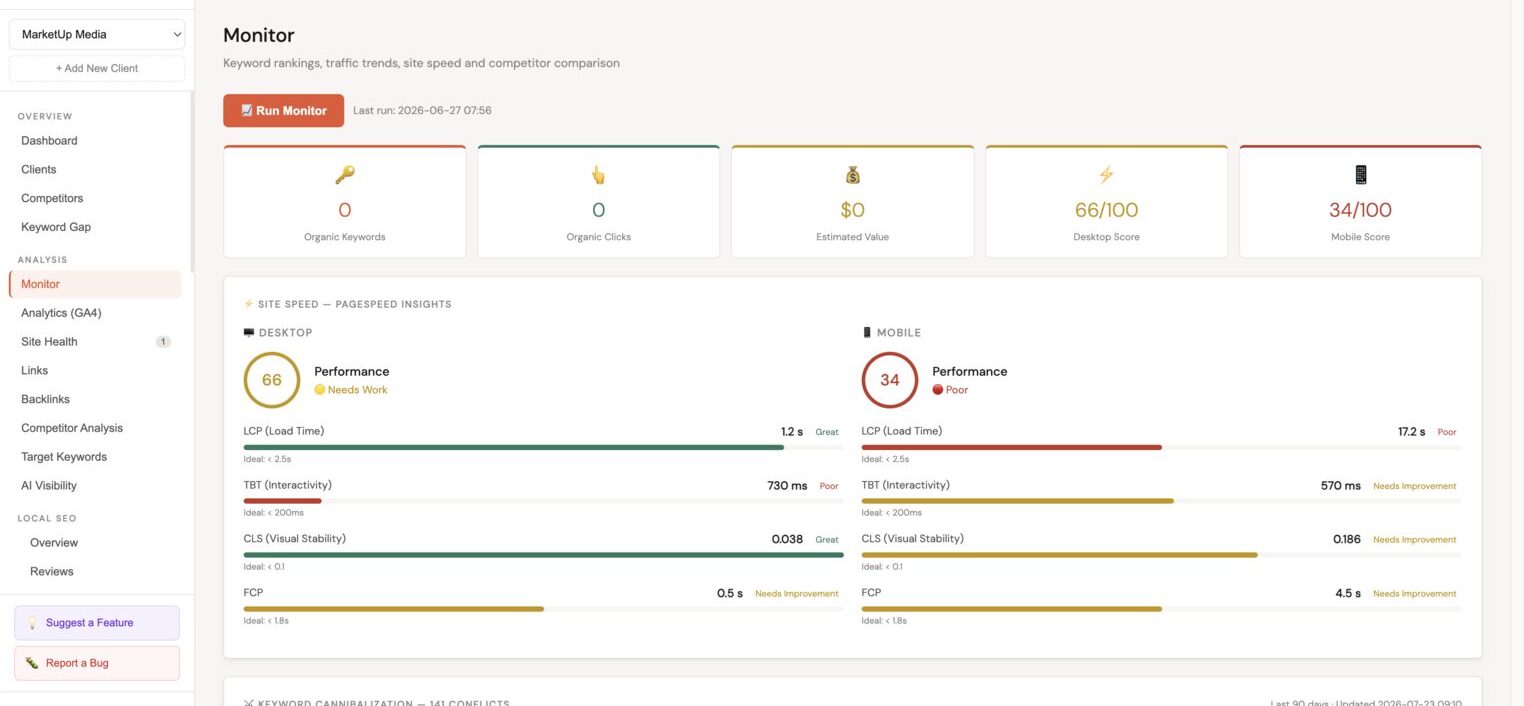1524x706 pixels.
Task: Click the desktop LCP green progress bar
Action: point(513,447)
